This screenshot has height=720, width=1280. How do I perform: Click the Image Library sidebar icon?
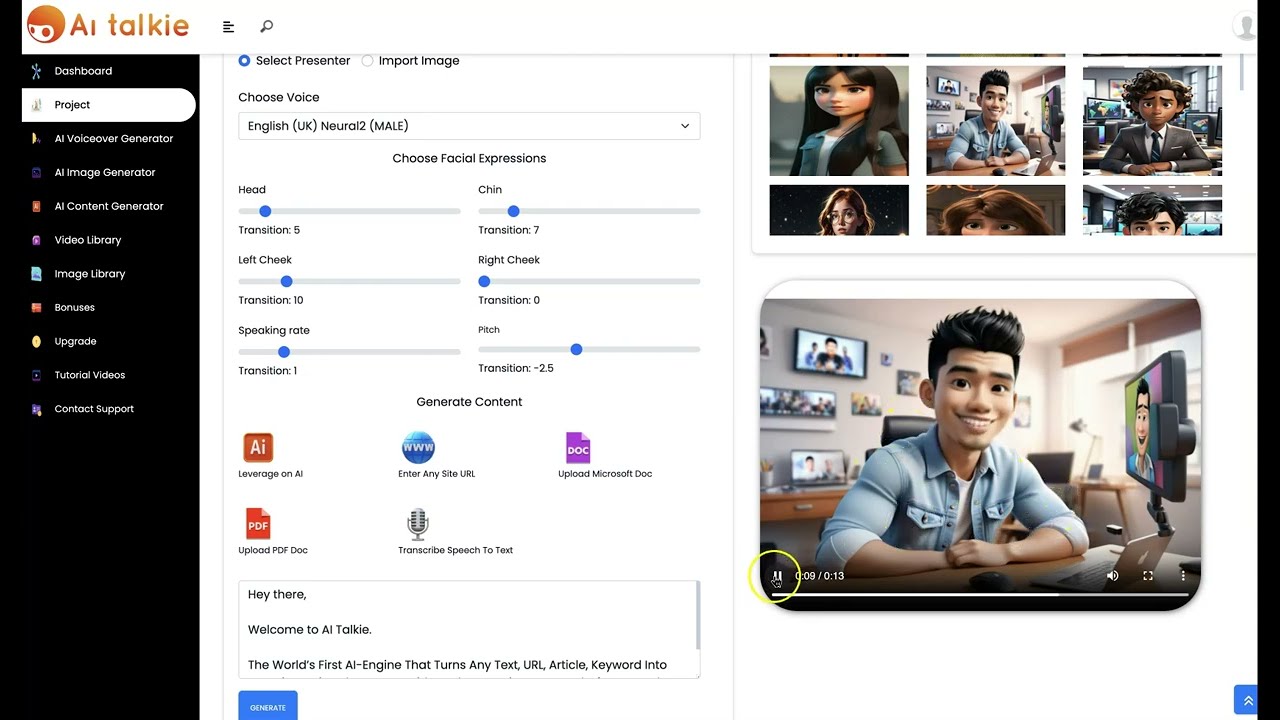(36, 274)
